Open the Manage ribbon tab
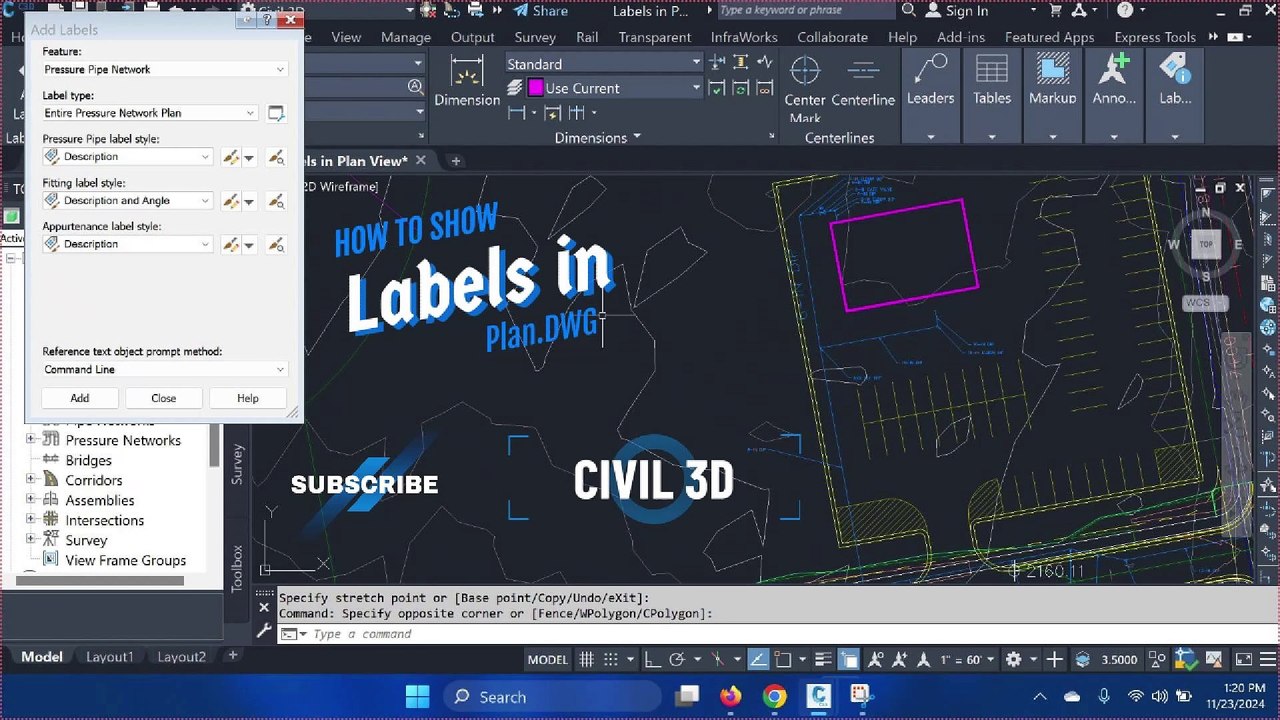 [406, 37]
